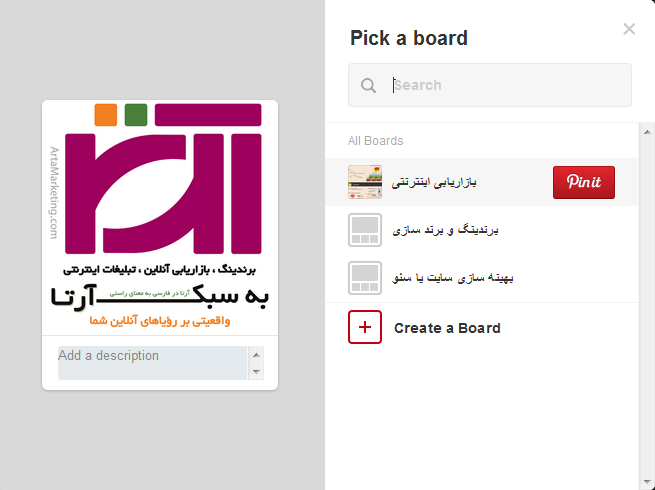This screenshot has width=655, height=490.
Task: Close the Pick a board dialog
Action: coord(629,29)
